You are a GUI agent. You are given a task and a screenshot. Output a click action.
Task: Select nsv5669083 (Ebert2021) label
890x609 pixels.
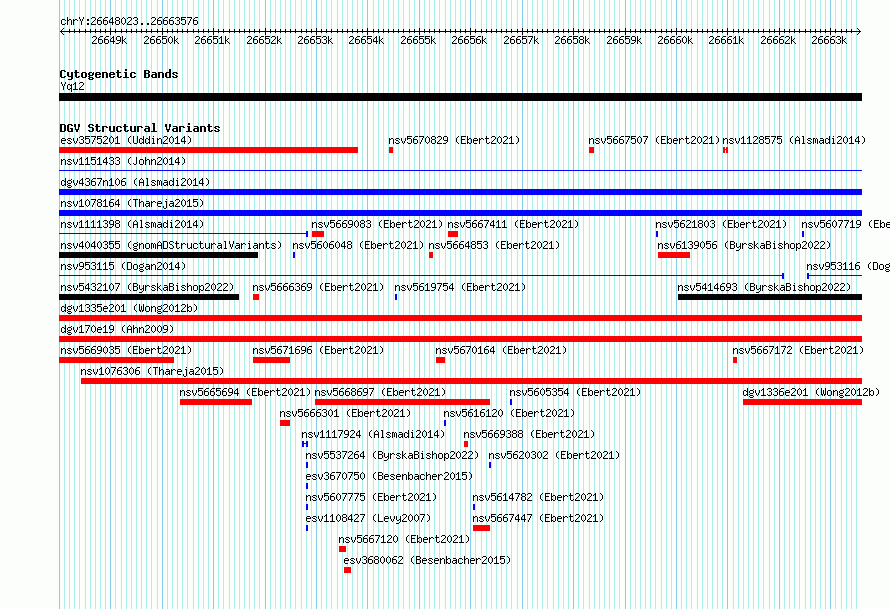point(377,224)
